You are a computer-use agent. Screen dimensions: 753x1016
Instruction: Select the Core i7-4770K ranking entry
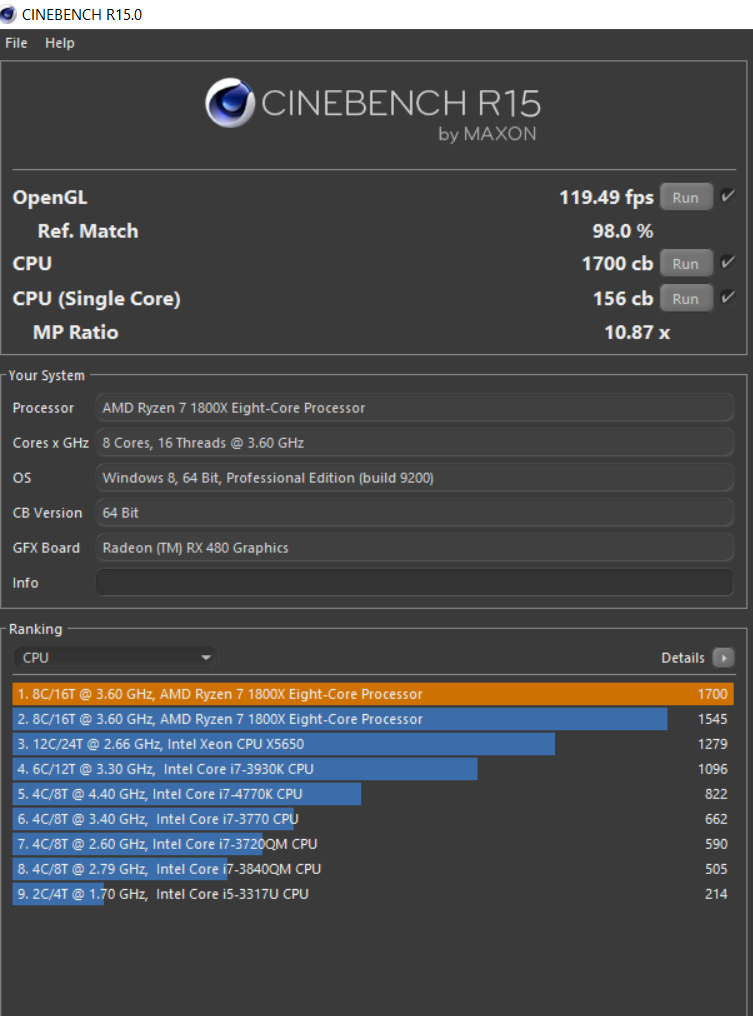tap(373, 794)
